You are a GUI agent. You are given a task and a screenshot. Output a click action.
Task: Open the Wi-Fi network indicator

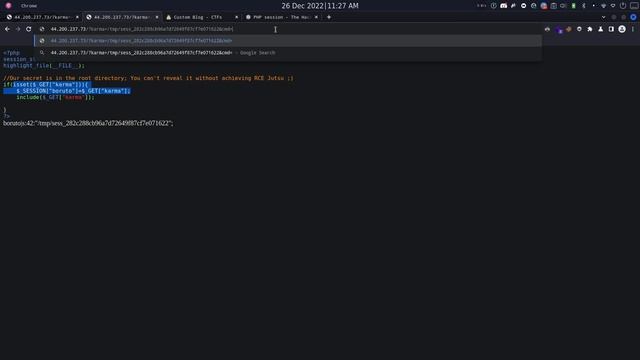click(603, 6)
